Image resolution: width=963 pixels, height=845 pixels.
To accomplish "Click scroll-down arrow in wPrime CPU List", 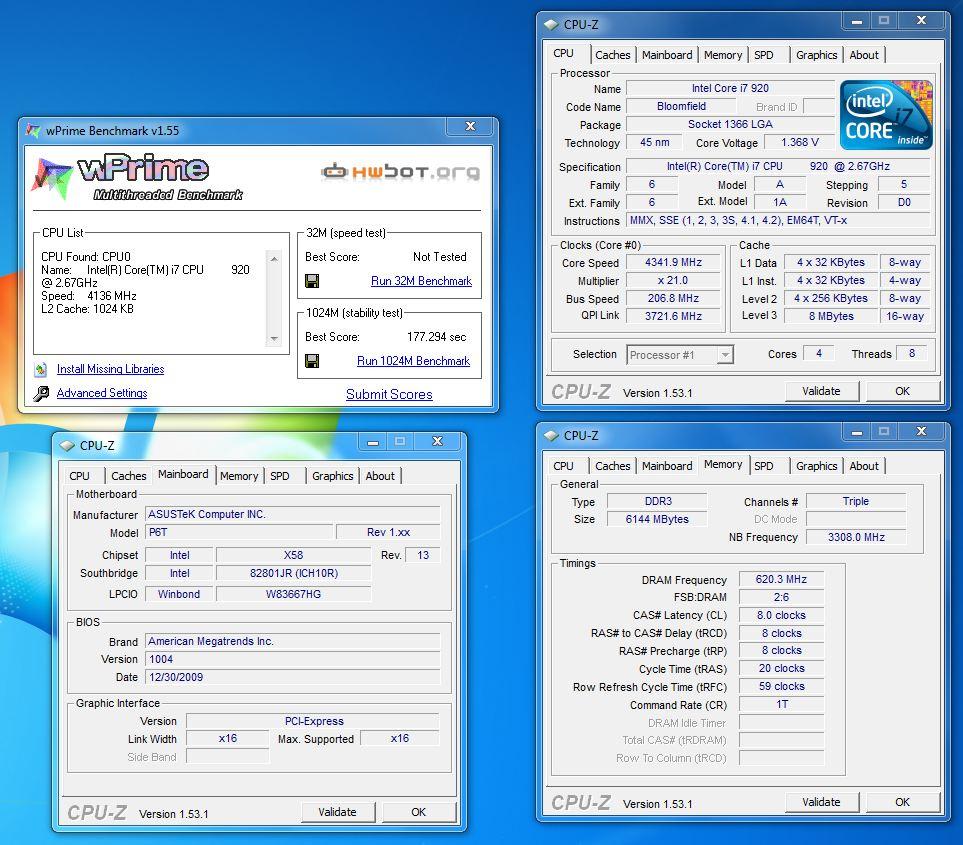I will tap(274, 338).
